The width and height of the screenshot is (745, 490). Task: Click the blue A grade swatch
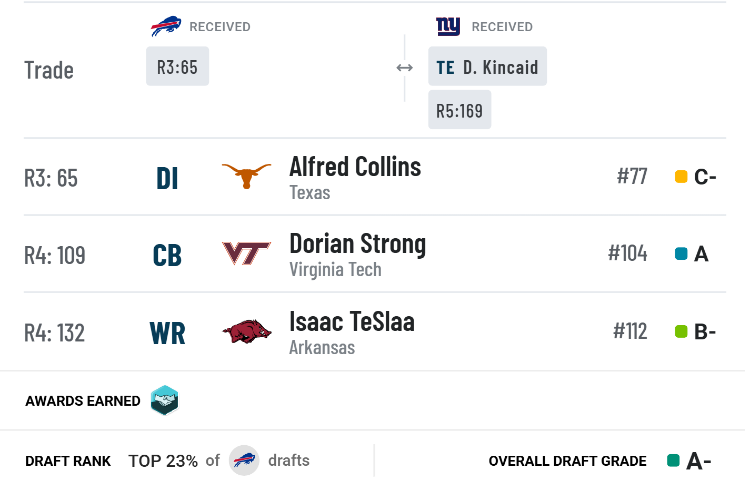tap(681, 254)
